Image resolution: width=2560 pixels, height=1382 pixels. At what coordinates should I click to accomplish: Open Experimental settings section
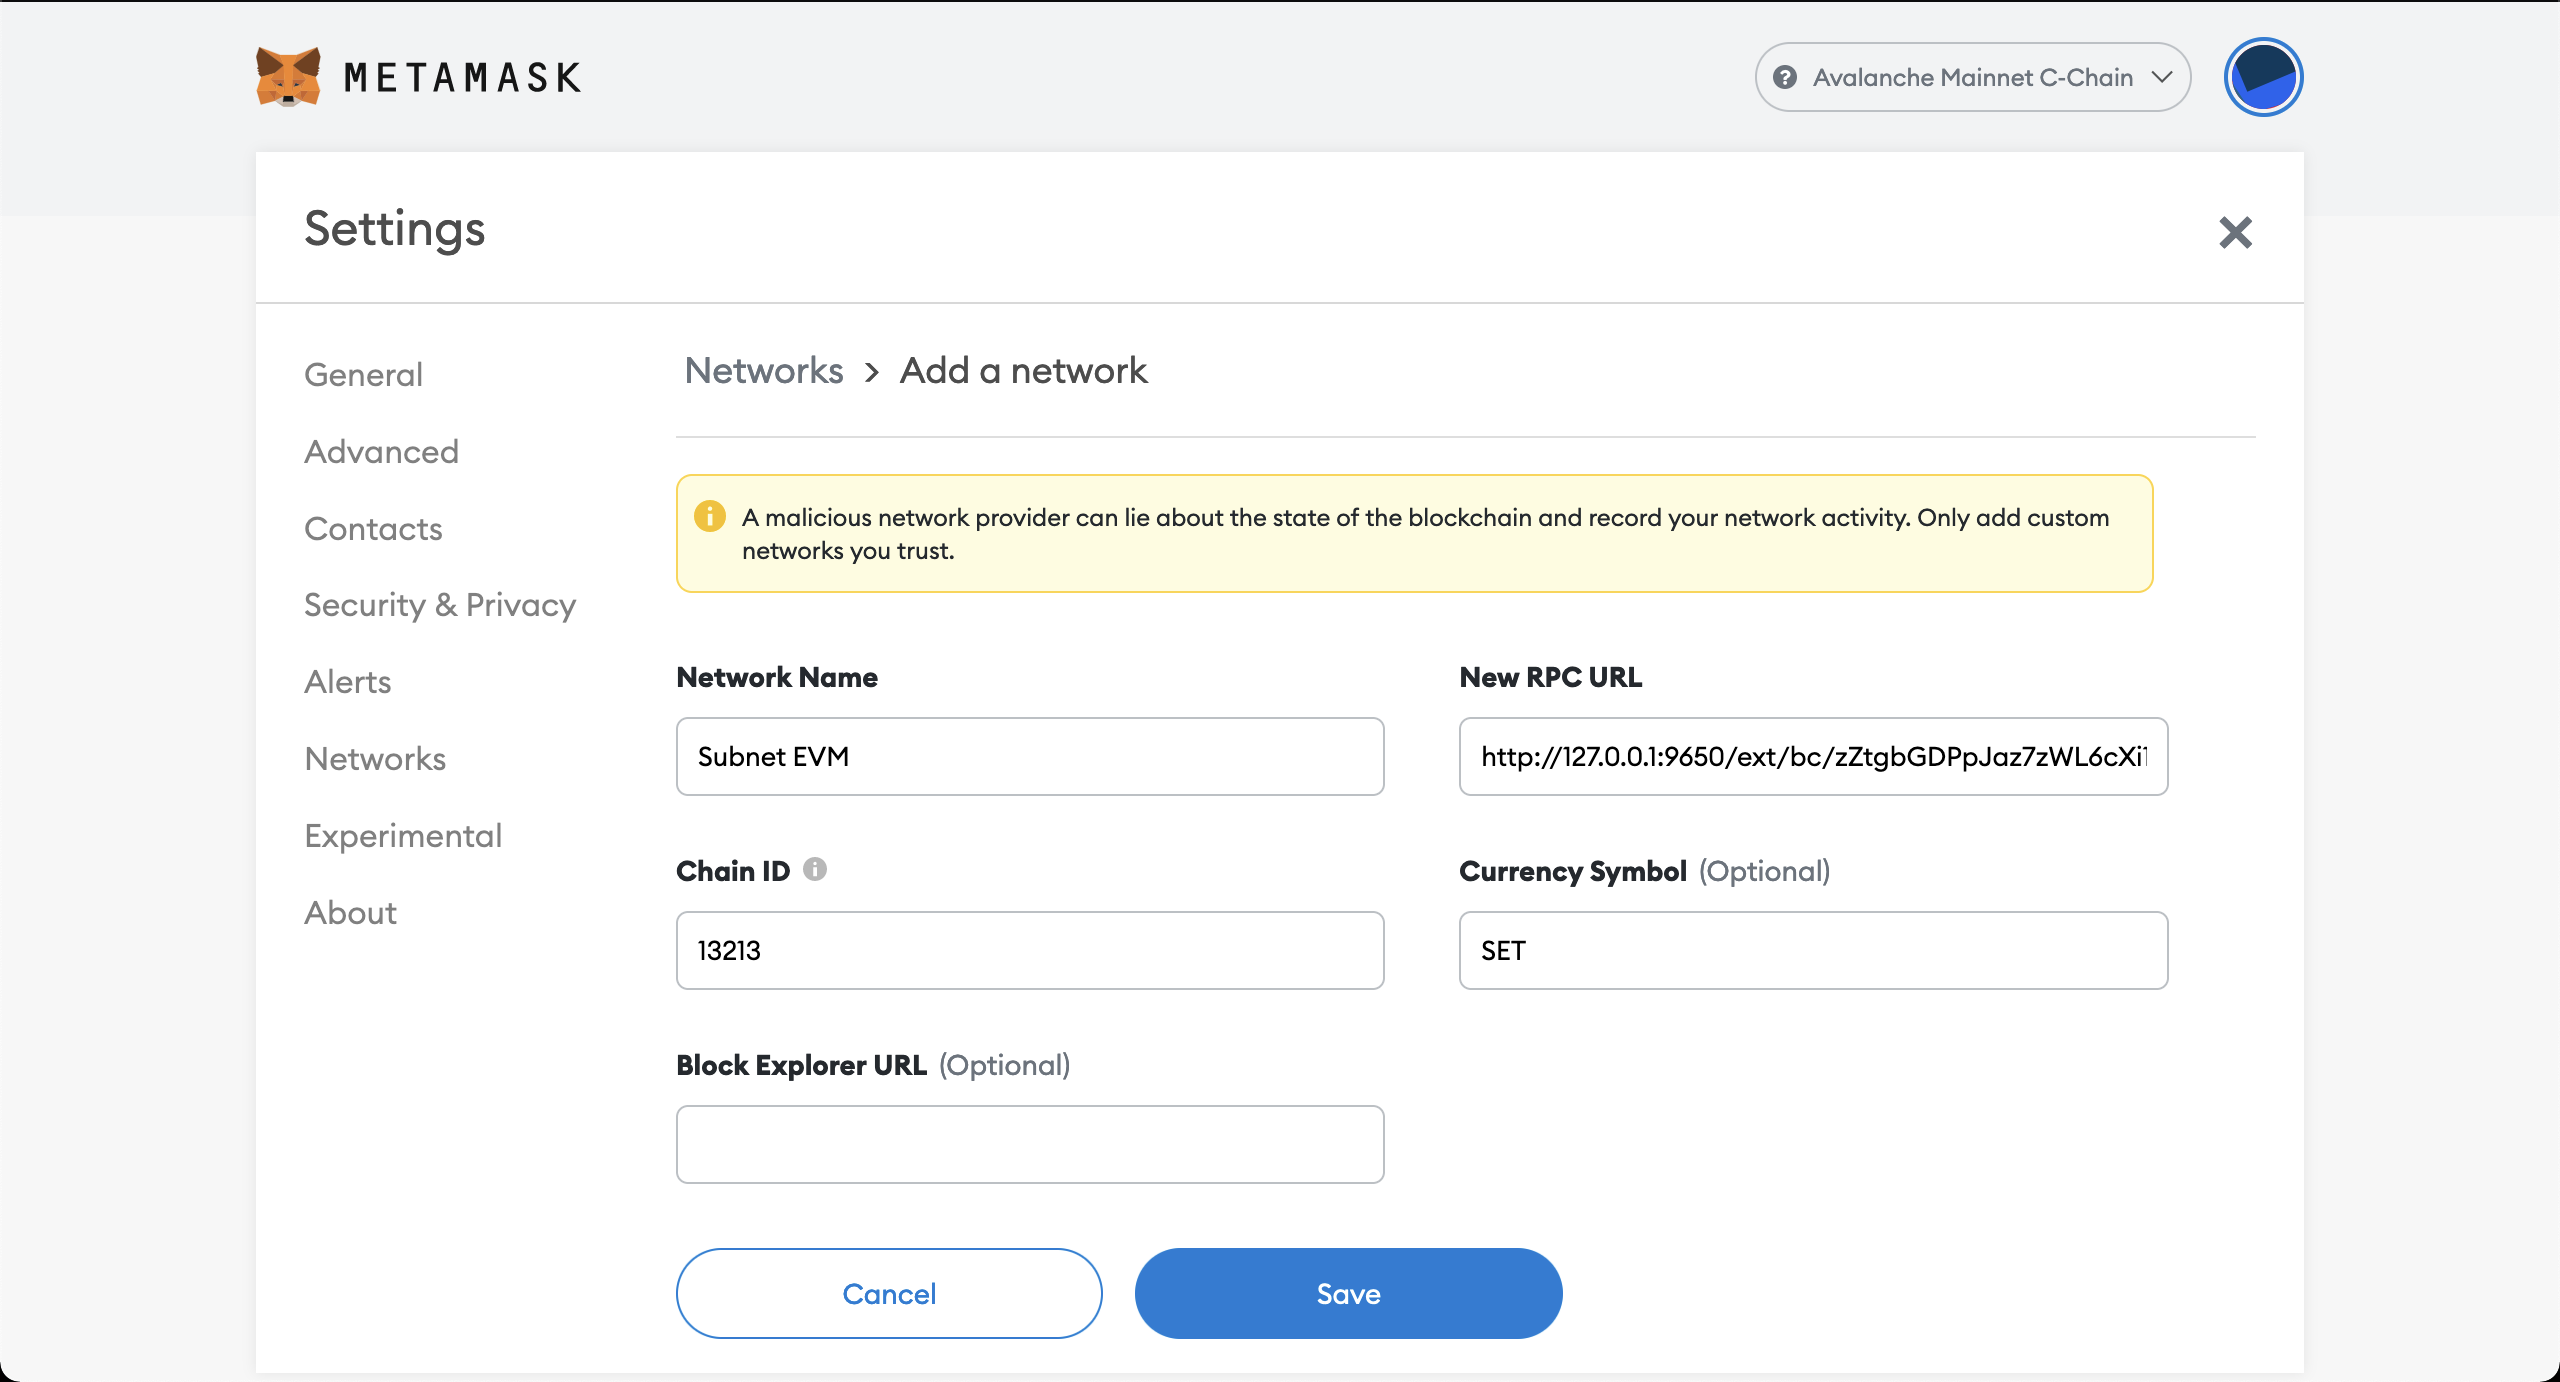coord(403,836)
